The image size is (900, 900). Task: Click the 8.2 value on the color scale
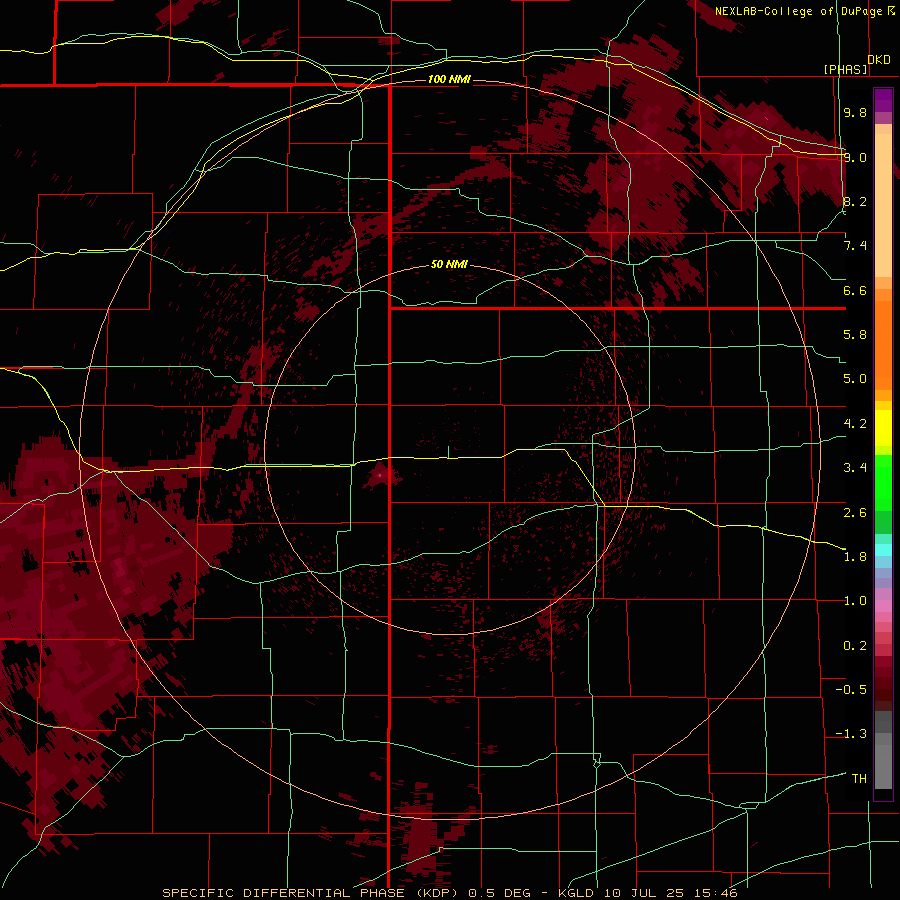tap(855, 201)
